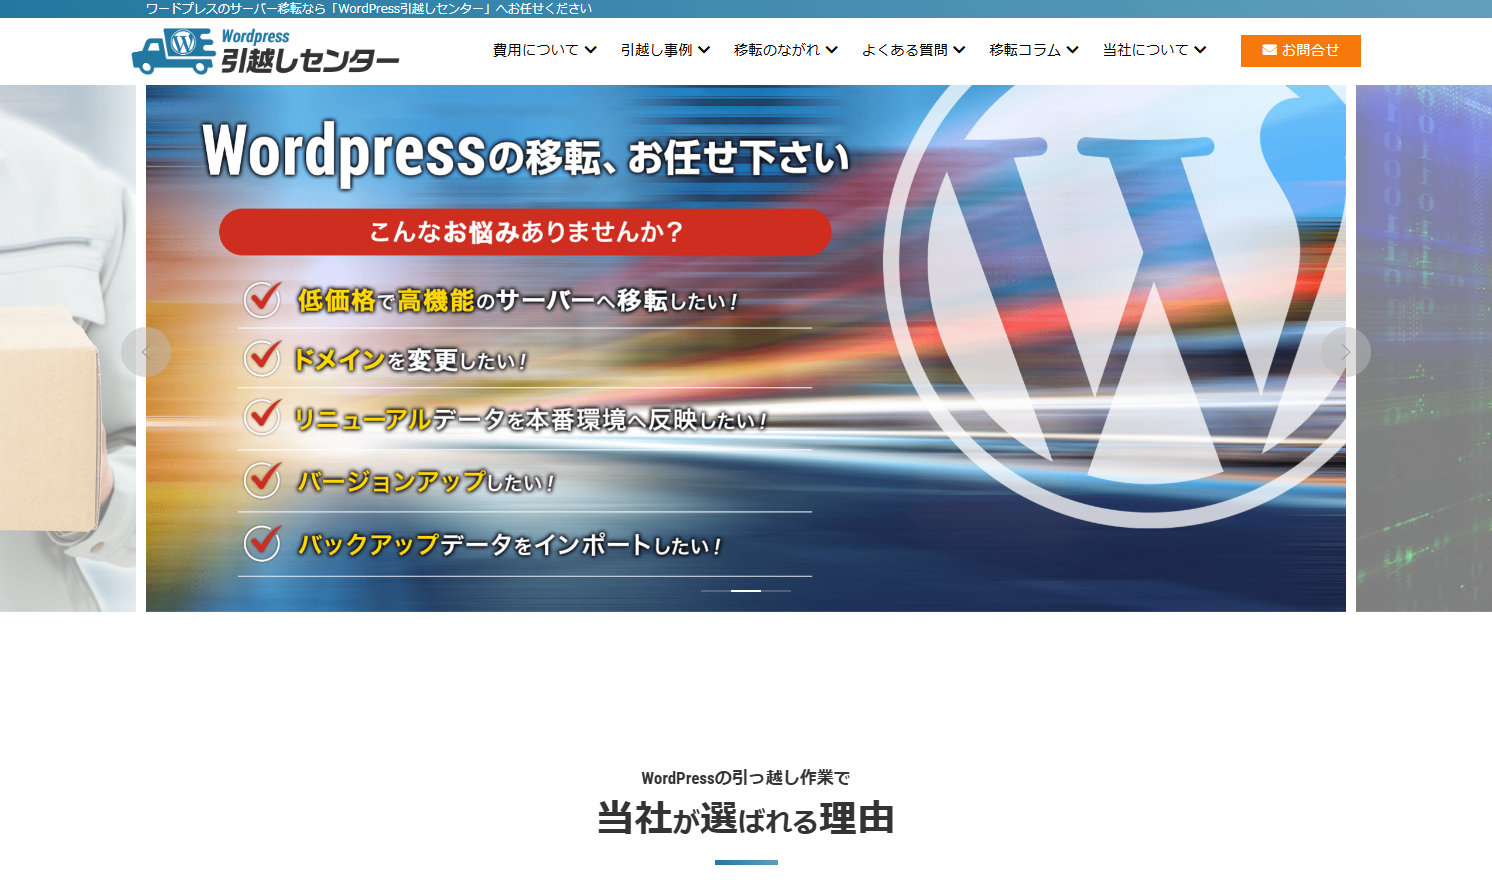Expand chevron next to 引越し事例
Viewport: 1492px width, 882px height.
pos(704,50)
